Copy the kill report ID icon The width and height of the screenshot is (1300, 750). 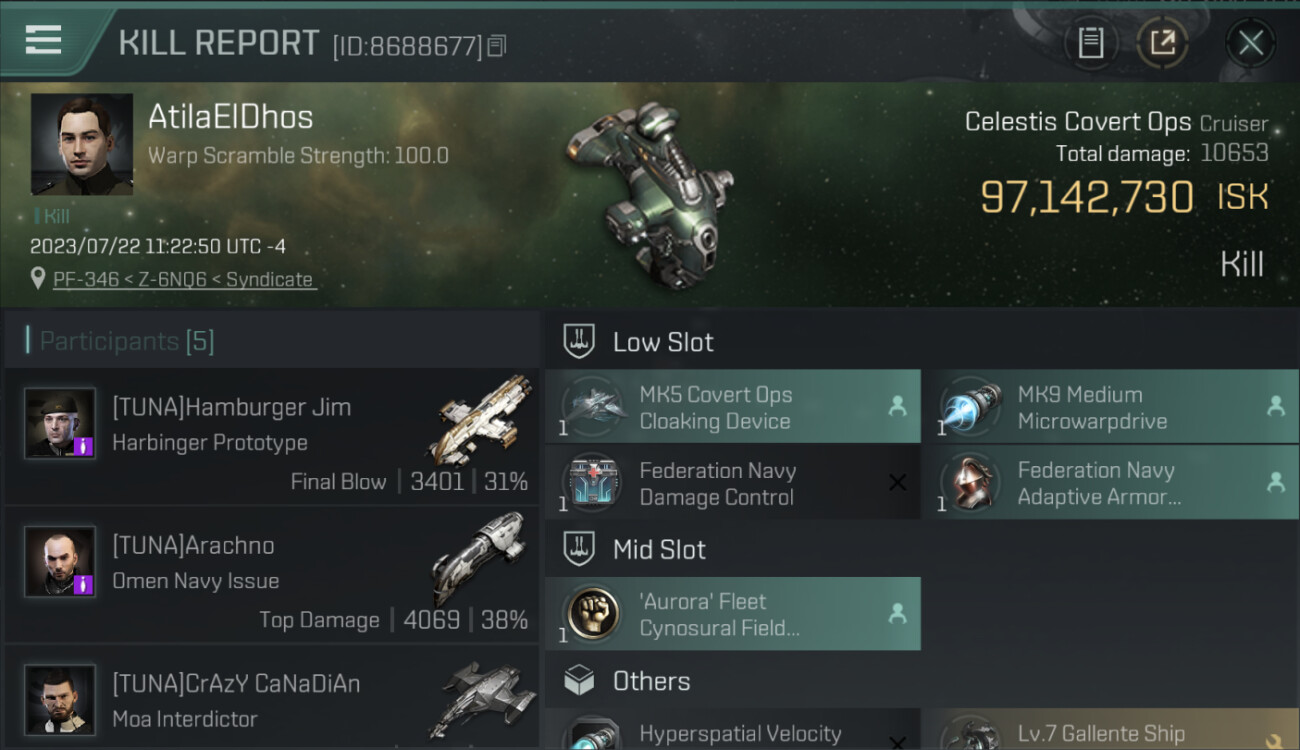pos(497,46)
